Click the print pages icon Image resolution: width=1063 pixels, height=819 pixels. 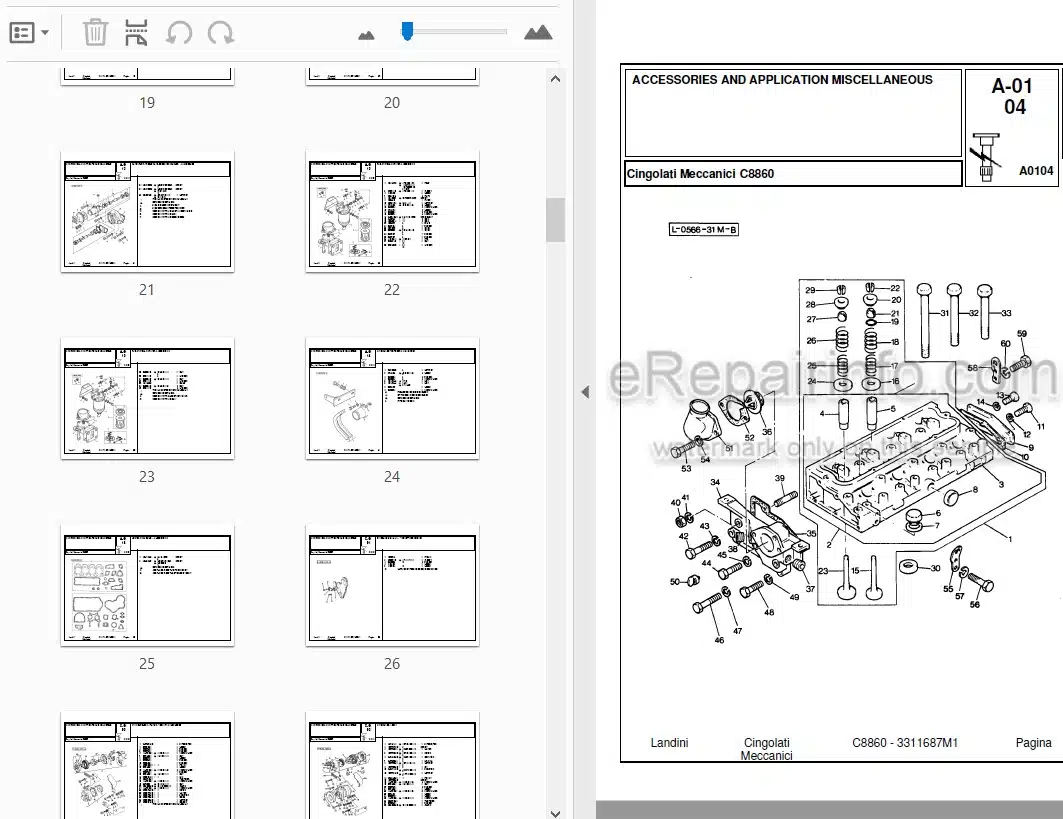point(136,33)
